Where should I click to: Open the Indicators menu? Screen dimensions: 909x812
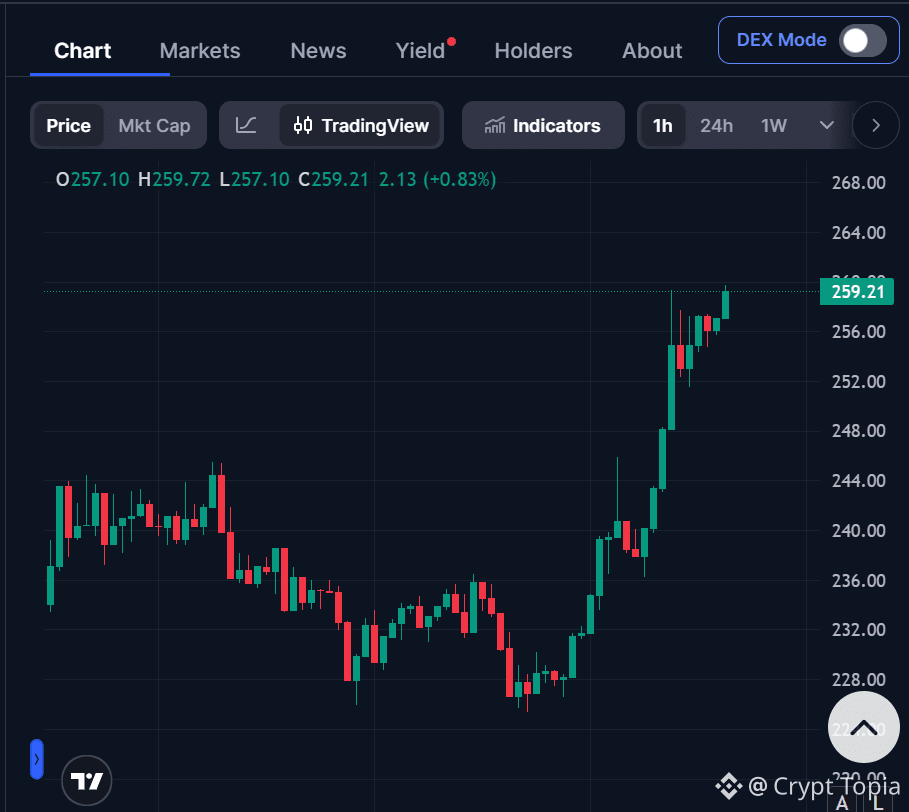pos(543,126)
